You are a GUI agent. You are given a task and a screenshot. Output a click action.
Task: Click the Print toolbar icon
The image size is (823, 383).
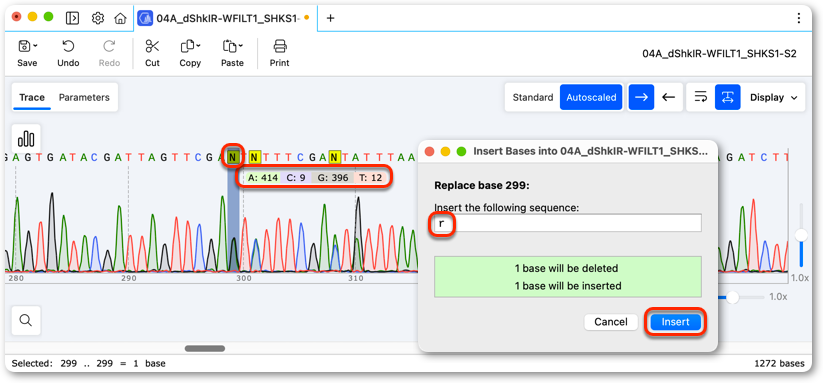click(x=280, y=46)
